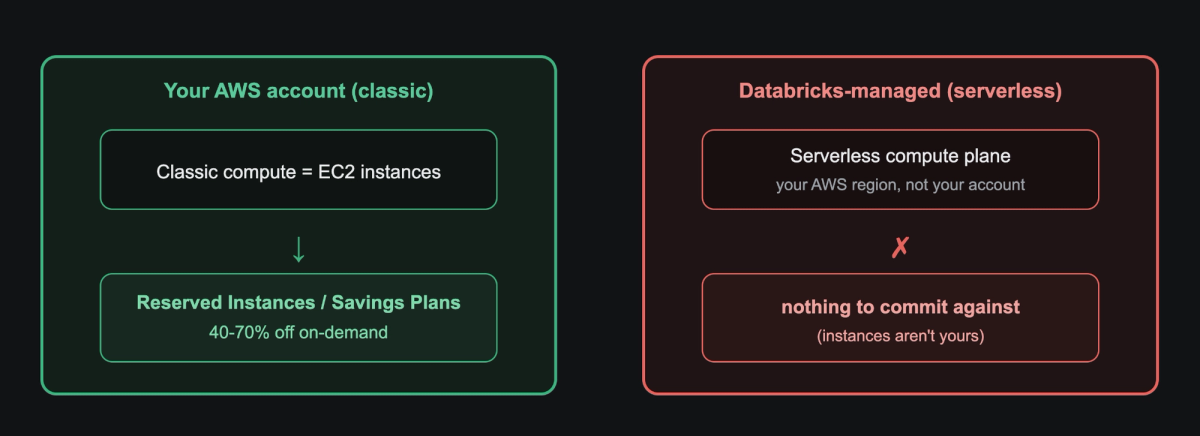Click 'Your AWS account' in green heading
Viewport: 1200px width, 436px height.
click(x=256, y=91)
